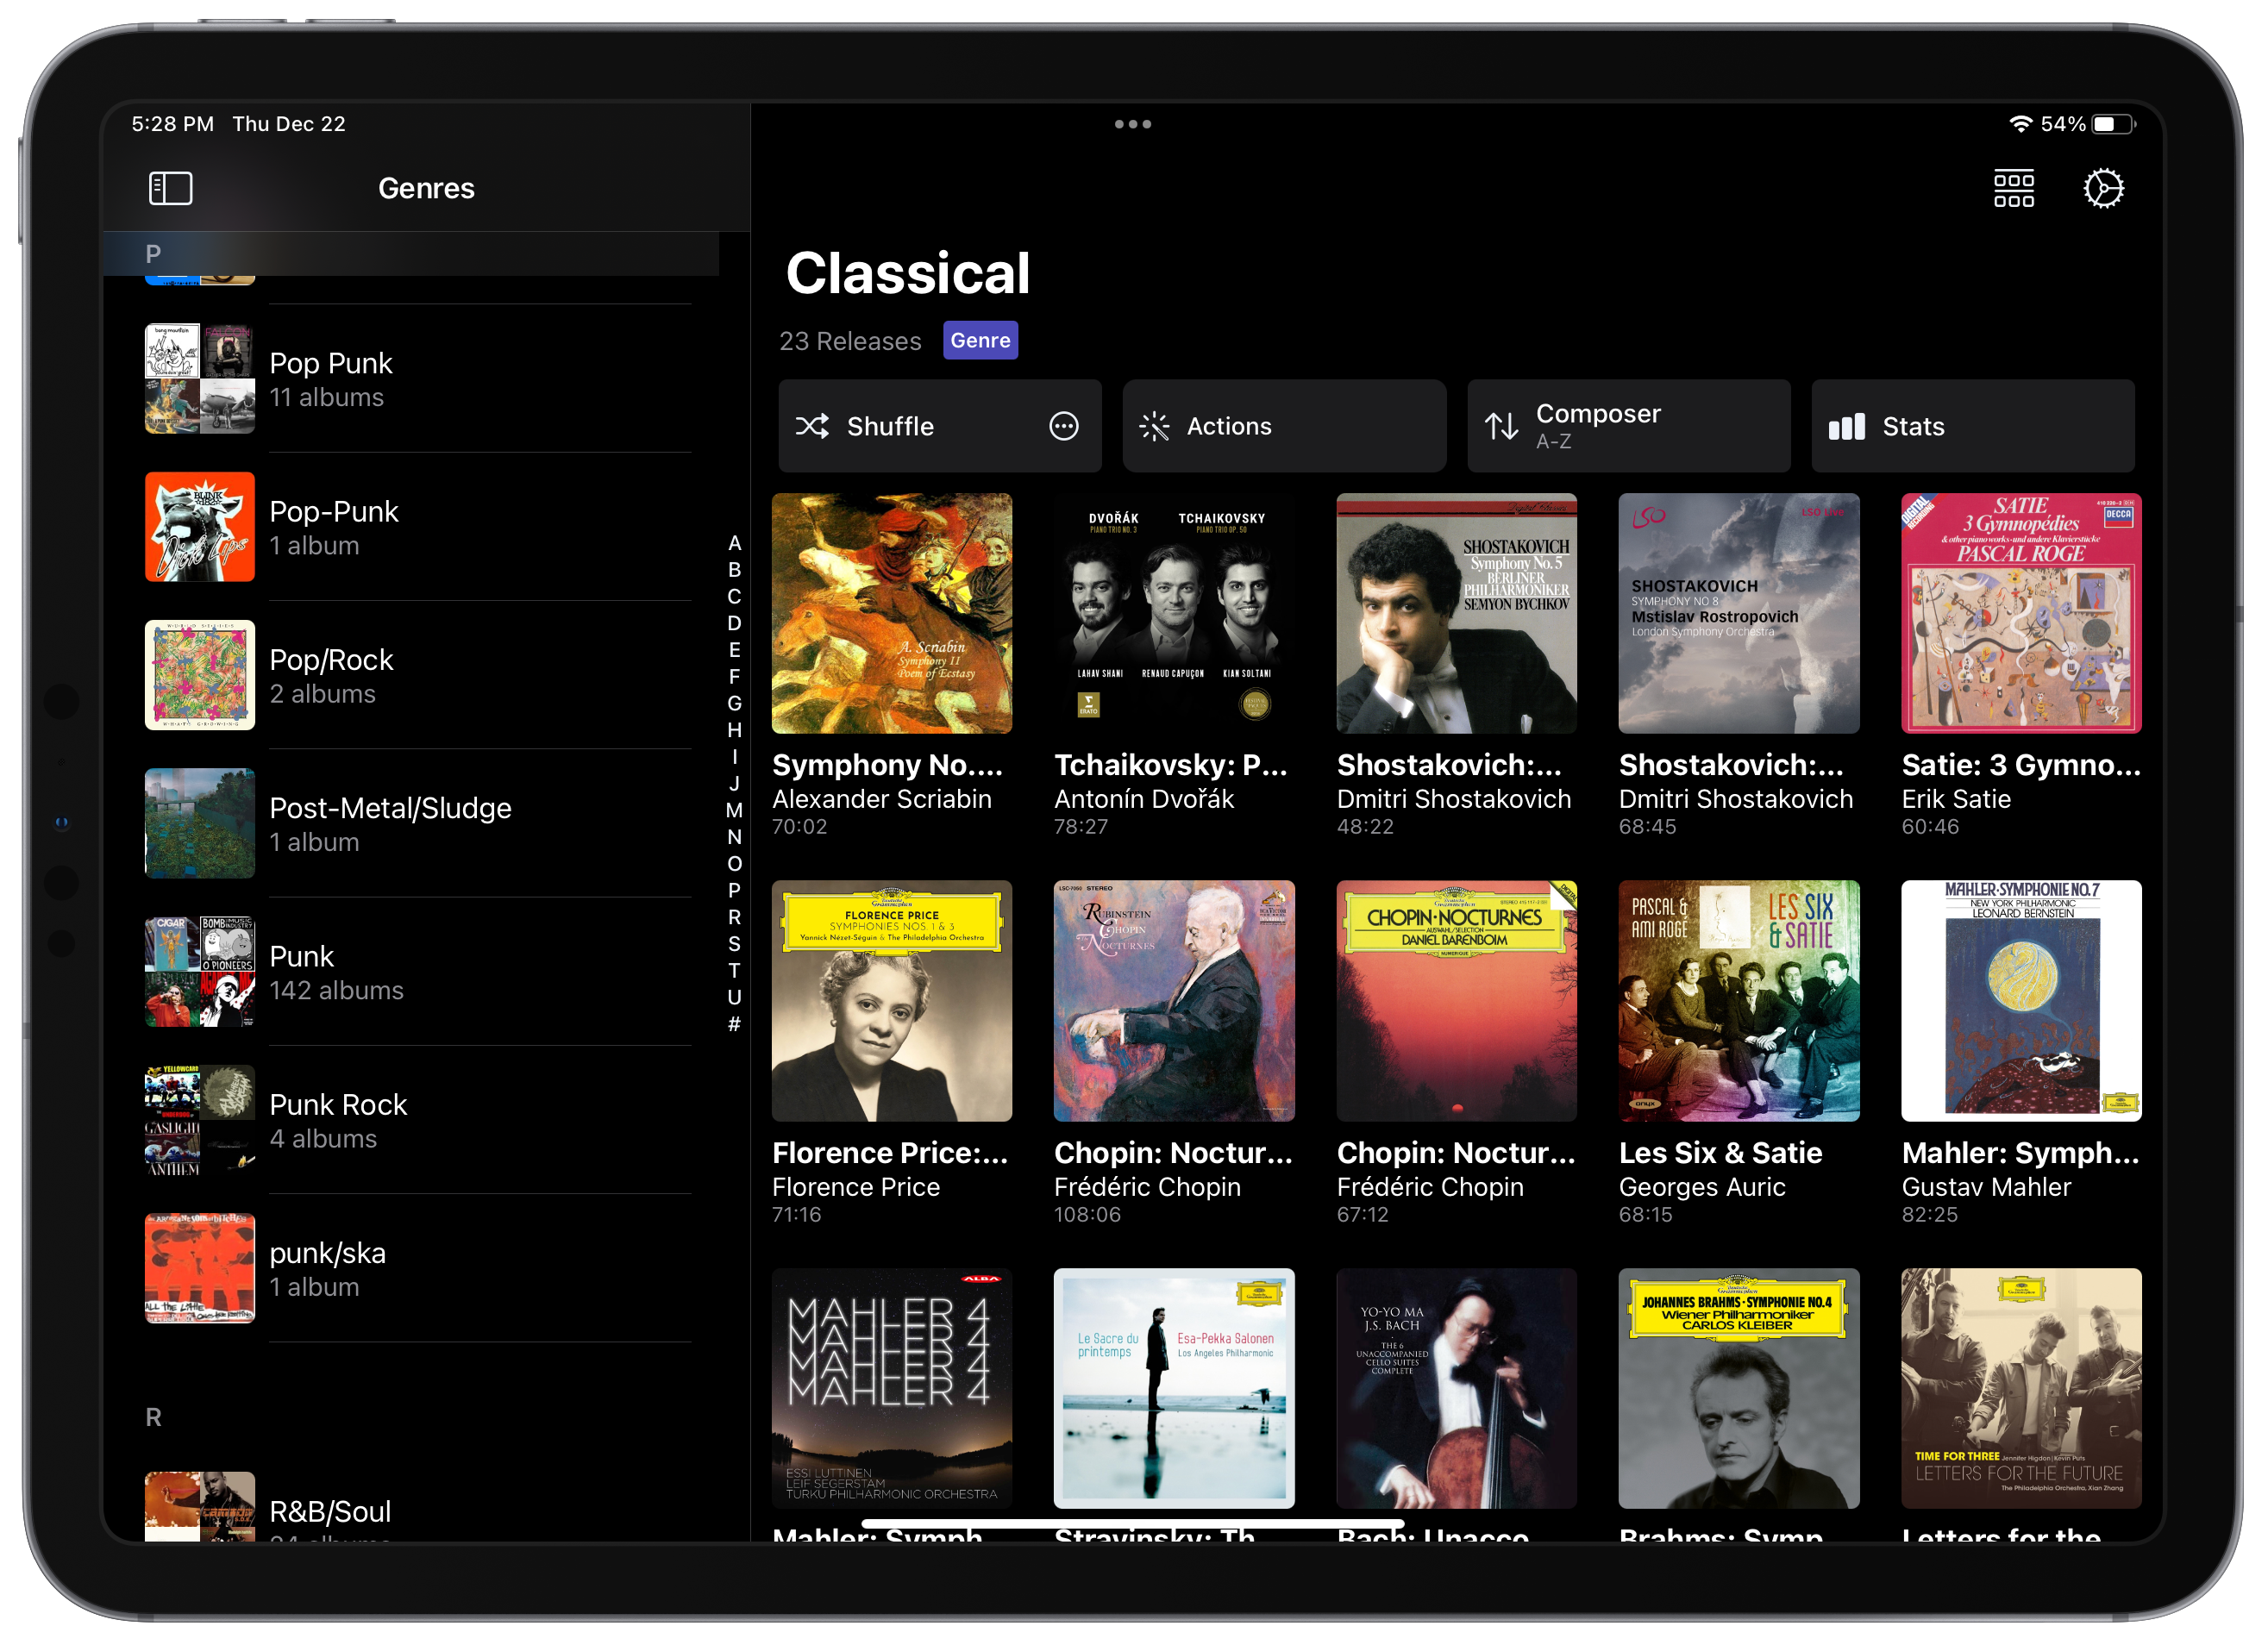The width and height of the screenshot is (2268, 1645).
Task: Open Shostakovich Symphony No. 5 Bychkov cover
Action: tap(1456, 613)
